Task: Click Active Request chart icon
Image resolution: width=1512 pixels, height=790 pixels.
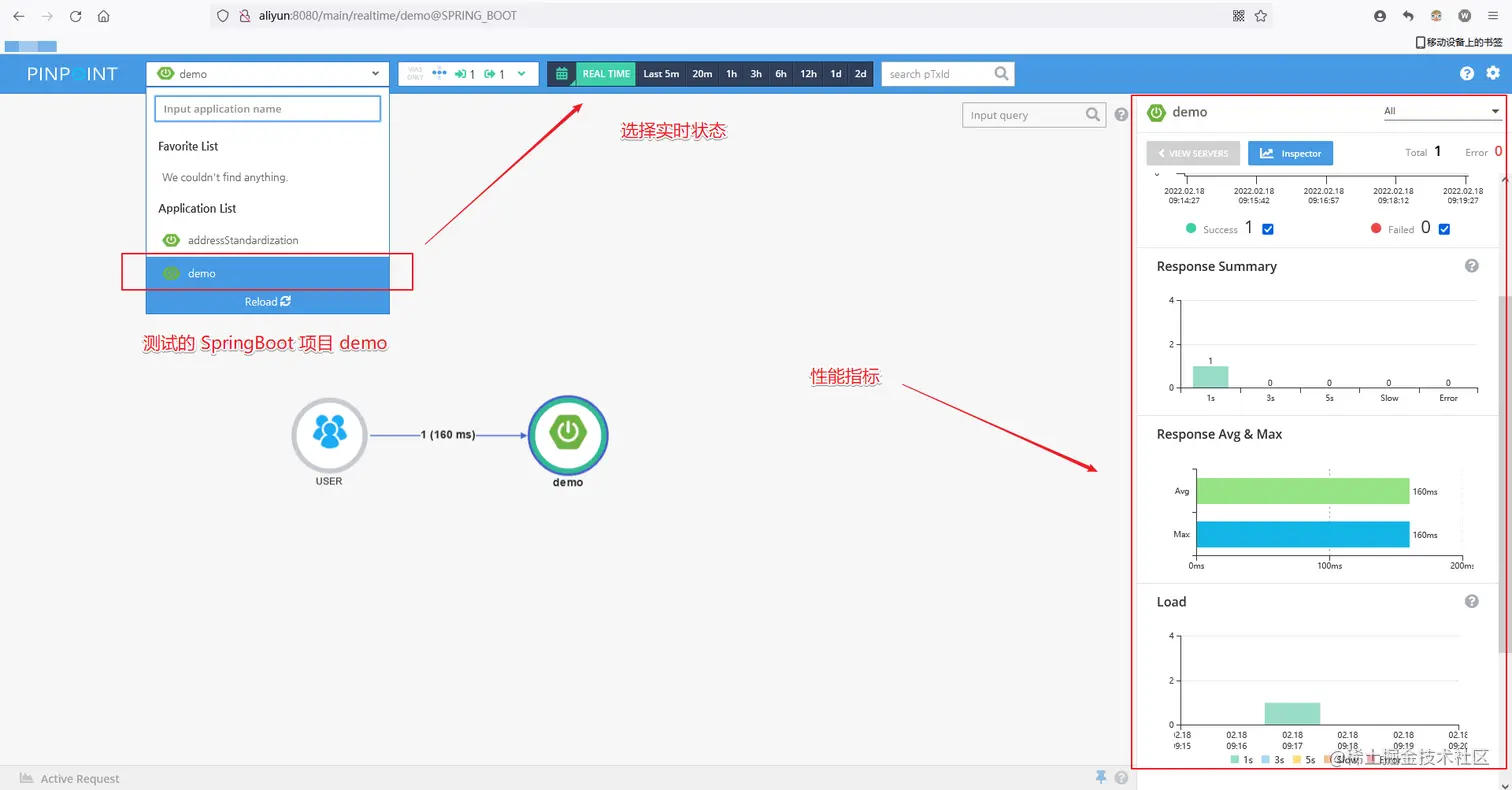Action: click(x=27, y=778)
